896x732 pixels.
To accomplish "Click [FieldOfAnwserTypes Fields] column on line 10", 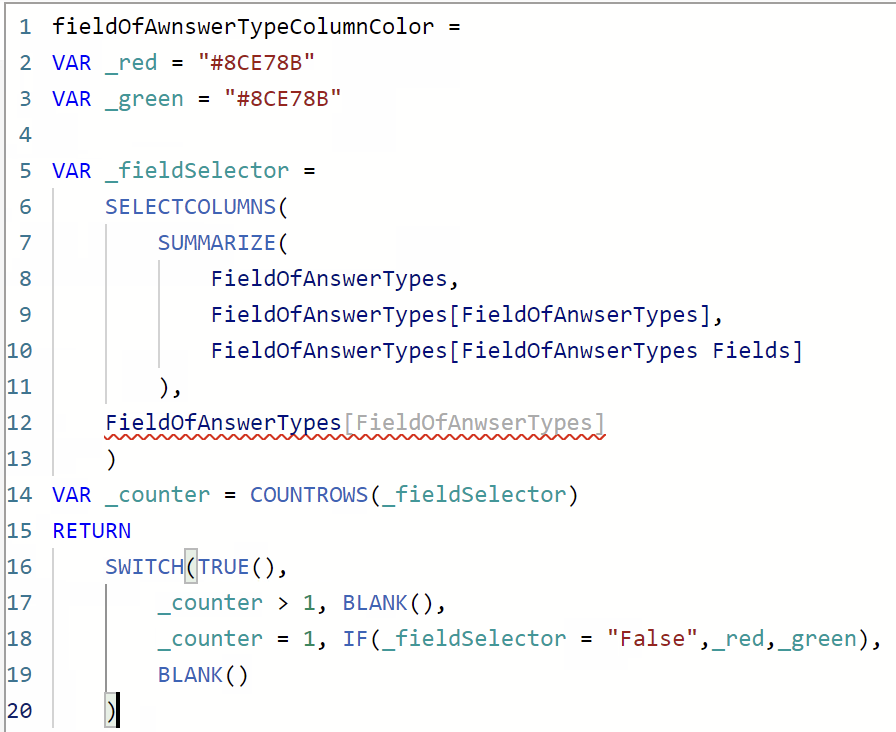I will [x=626, y=351].
